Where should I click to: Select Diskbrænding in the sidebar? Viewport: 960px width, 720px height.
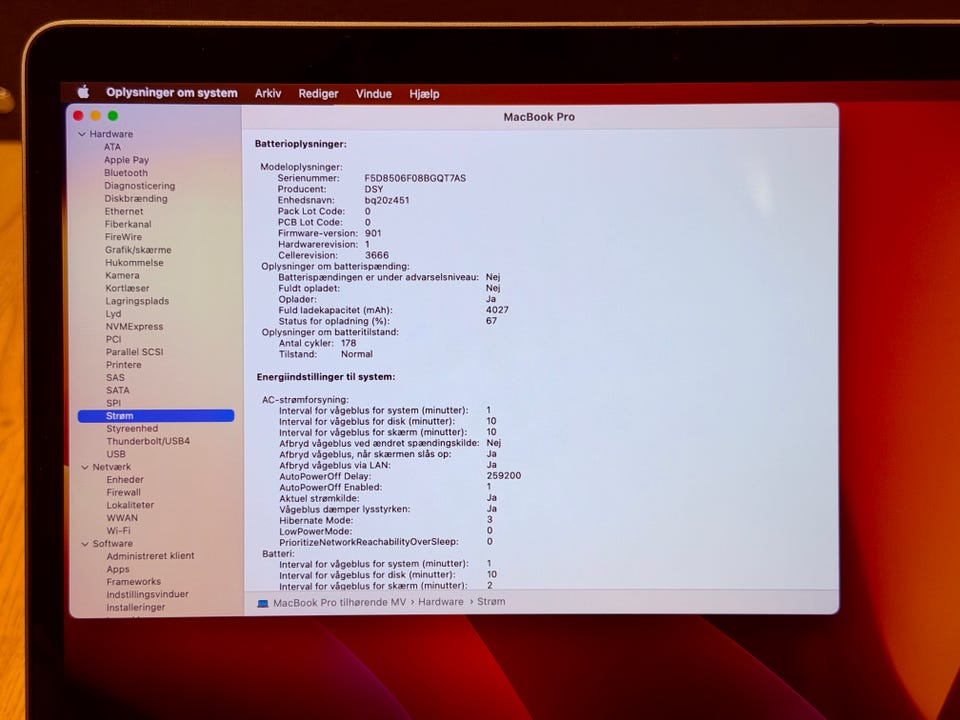tap(136, 198)
